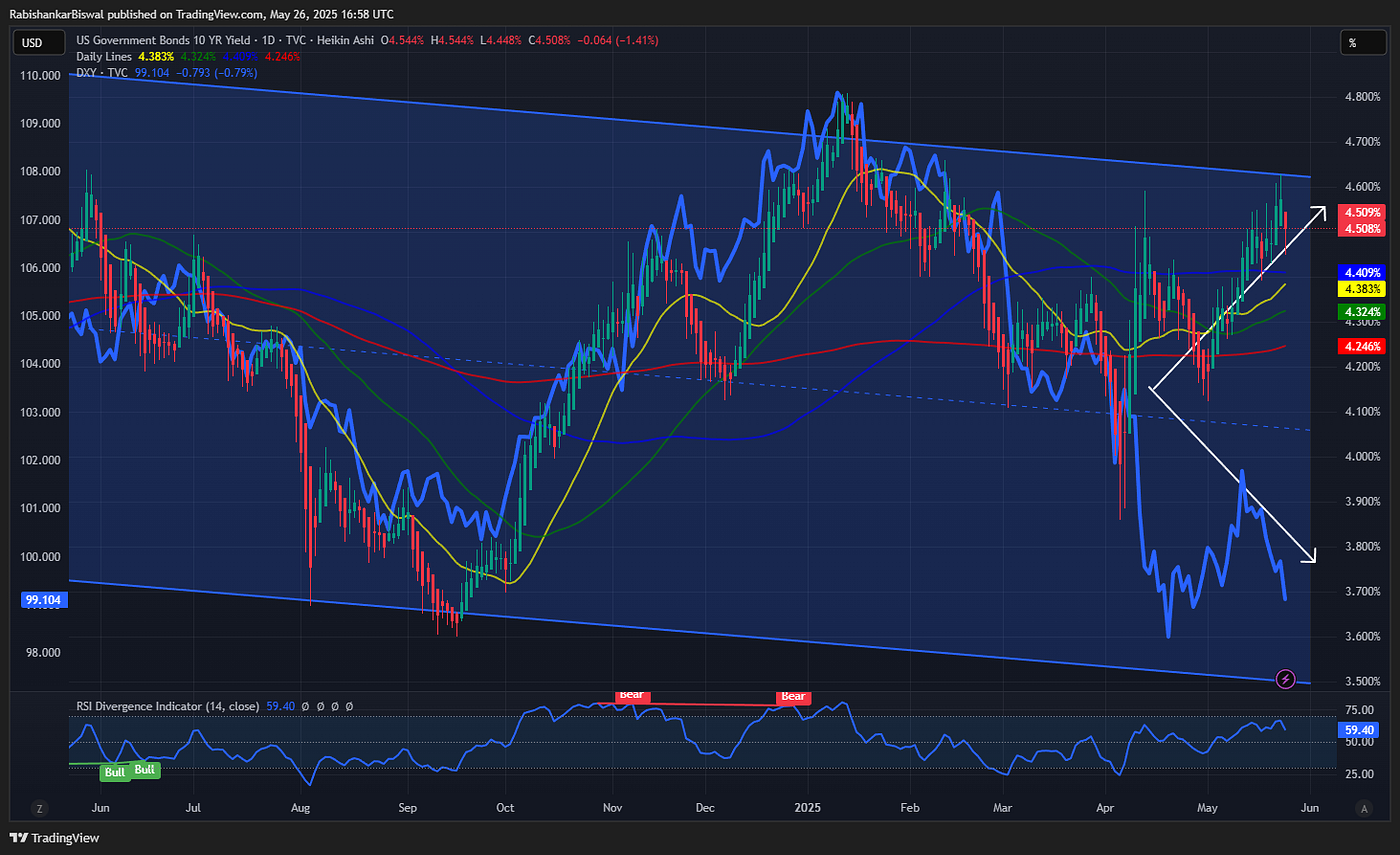Click the 2025 label on the time axis

pyautogui.click(x=807, y=806)
